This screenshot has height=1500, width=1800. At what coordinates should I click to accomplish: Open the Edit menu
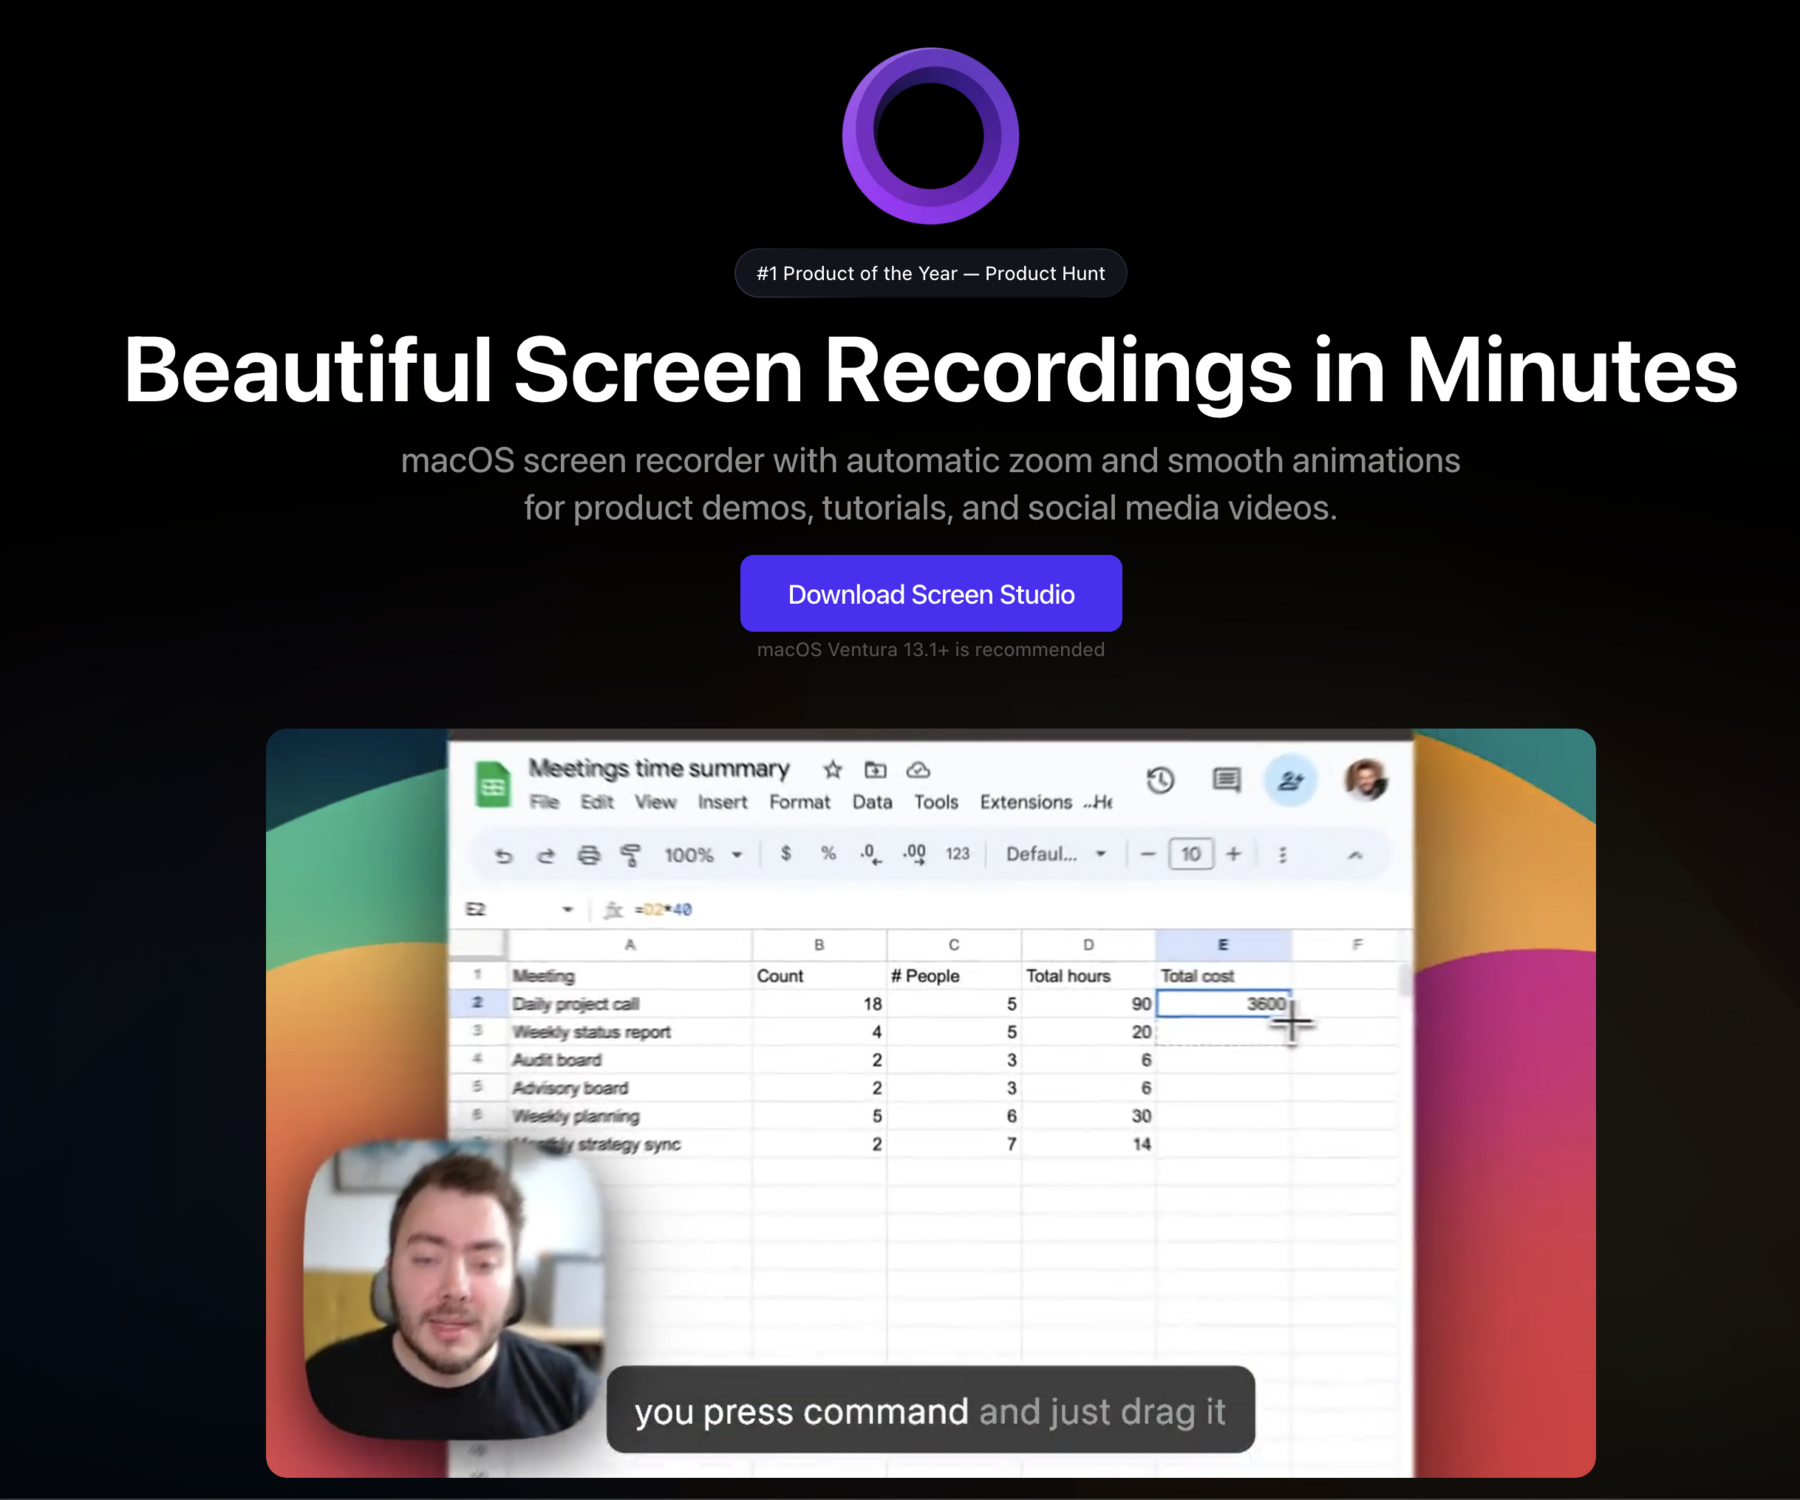coord(597,802)
